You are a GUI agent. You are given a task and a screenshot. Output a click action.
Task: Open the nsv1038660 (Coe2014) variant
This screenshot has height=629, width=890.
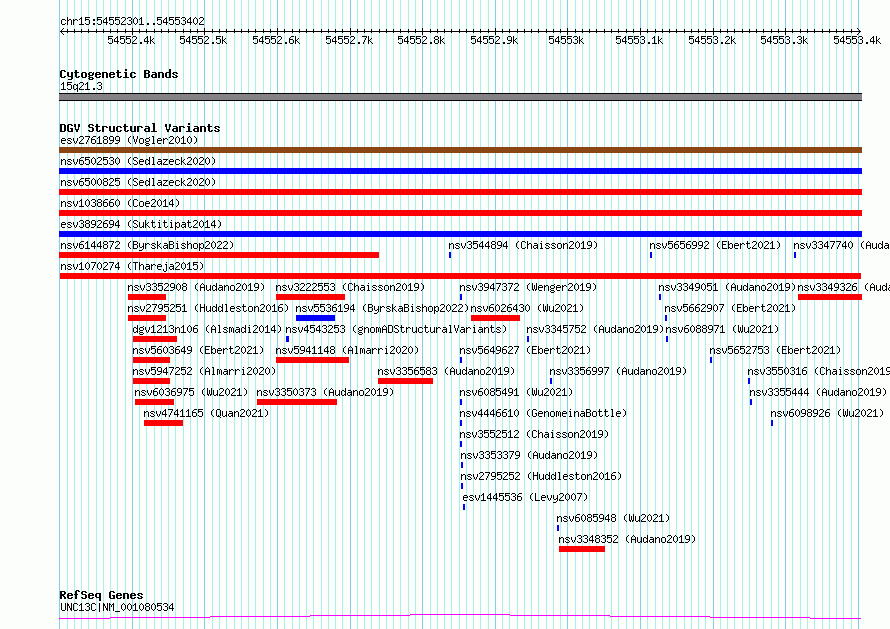coord(120,203)
